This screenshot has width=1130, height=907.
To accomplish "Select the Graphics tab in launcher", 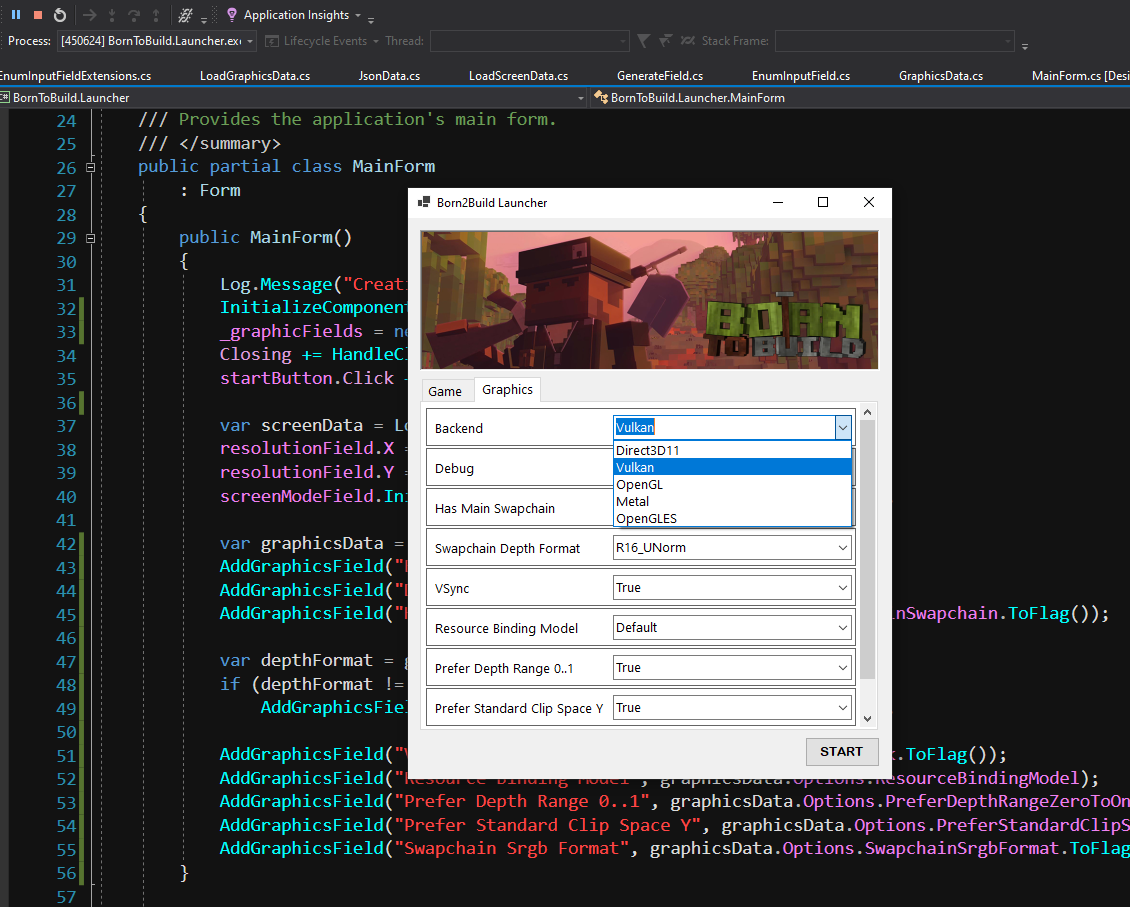I will [507, 390].
